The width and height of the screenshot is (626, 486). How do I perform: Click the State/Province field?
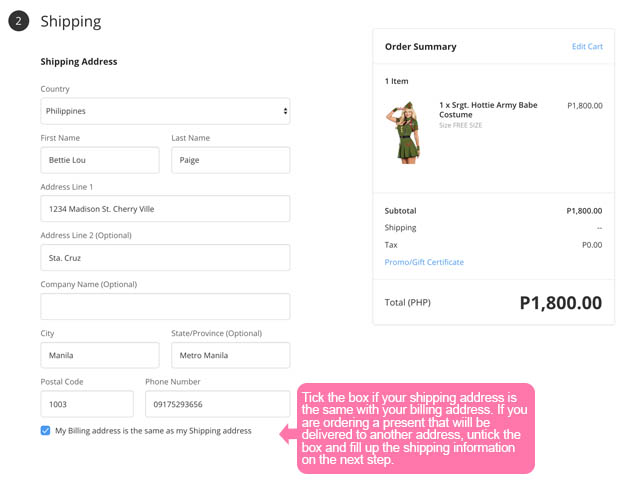230,355
